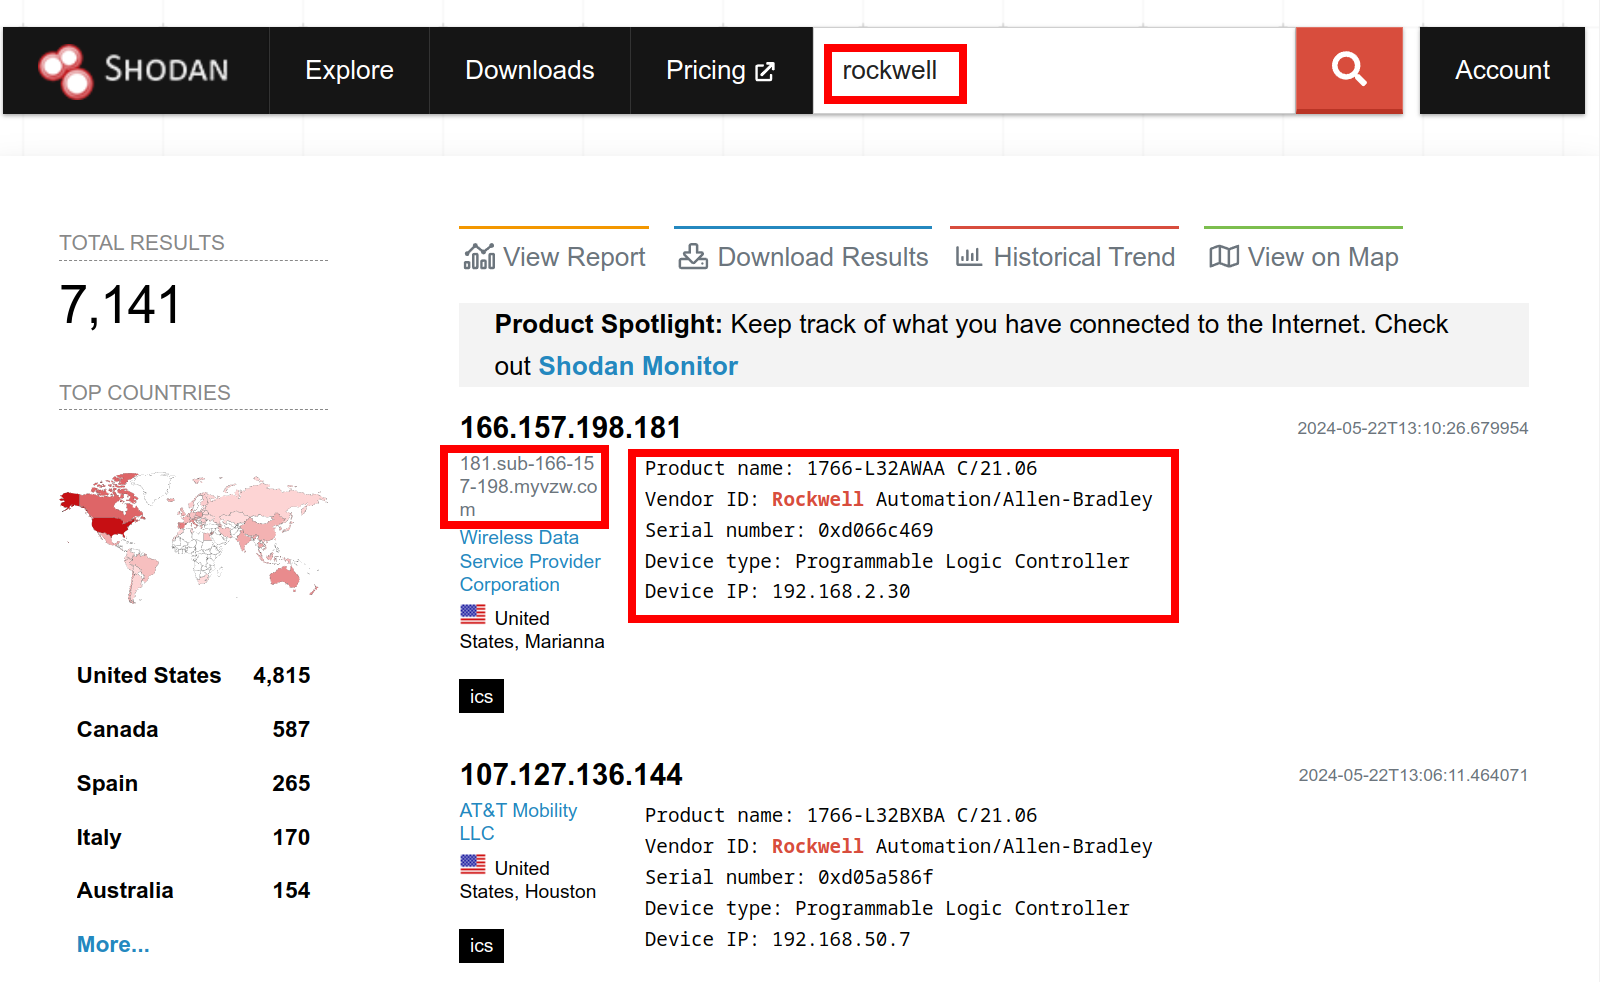Click the Shodan logo icon

[x=66, y=71]
